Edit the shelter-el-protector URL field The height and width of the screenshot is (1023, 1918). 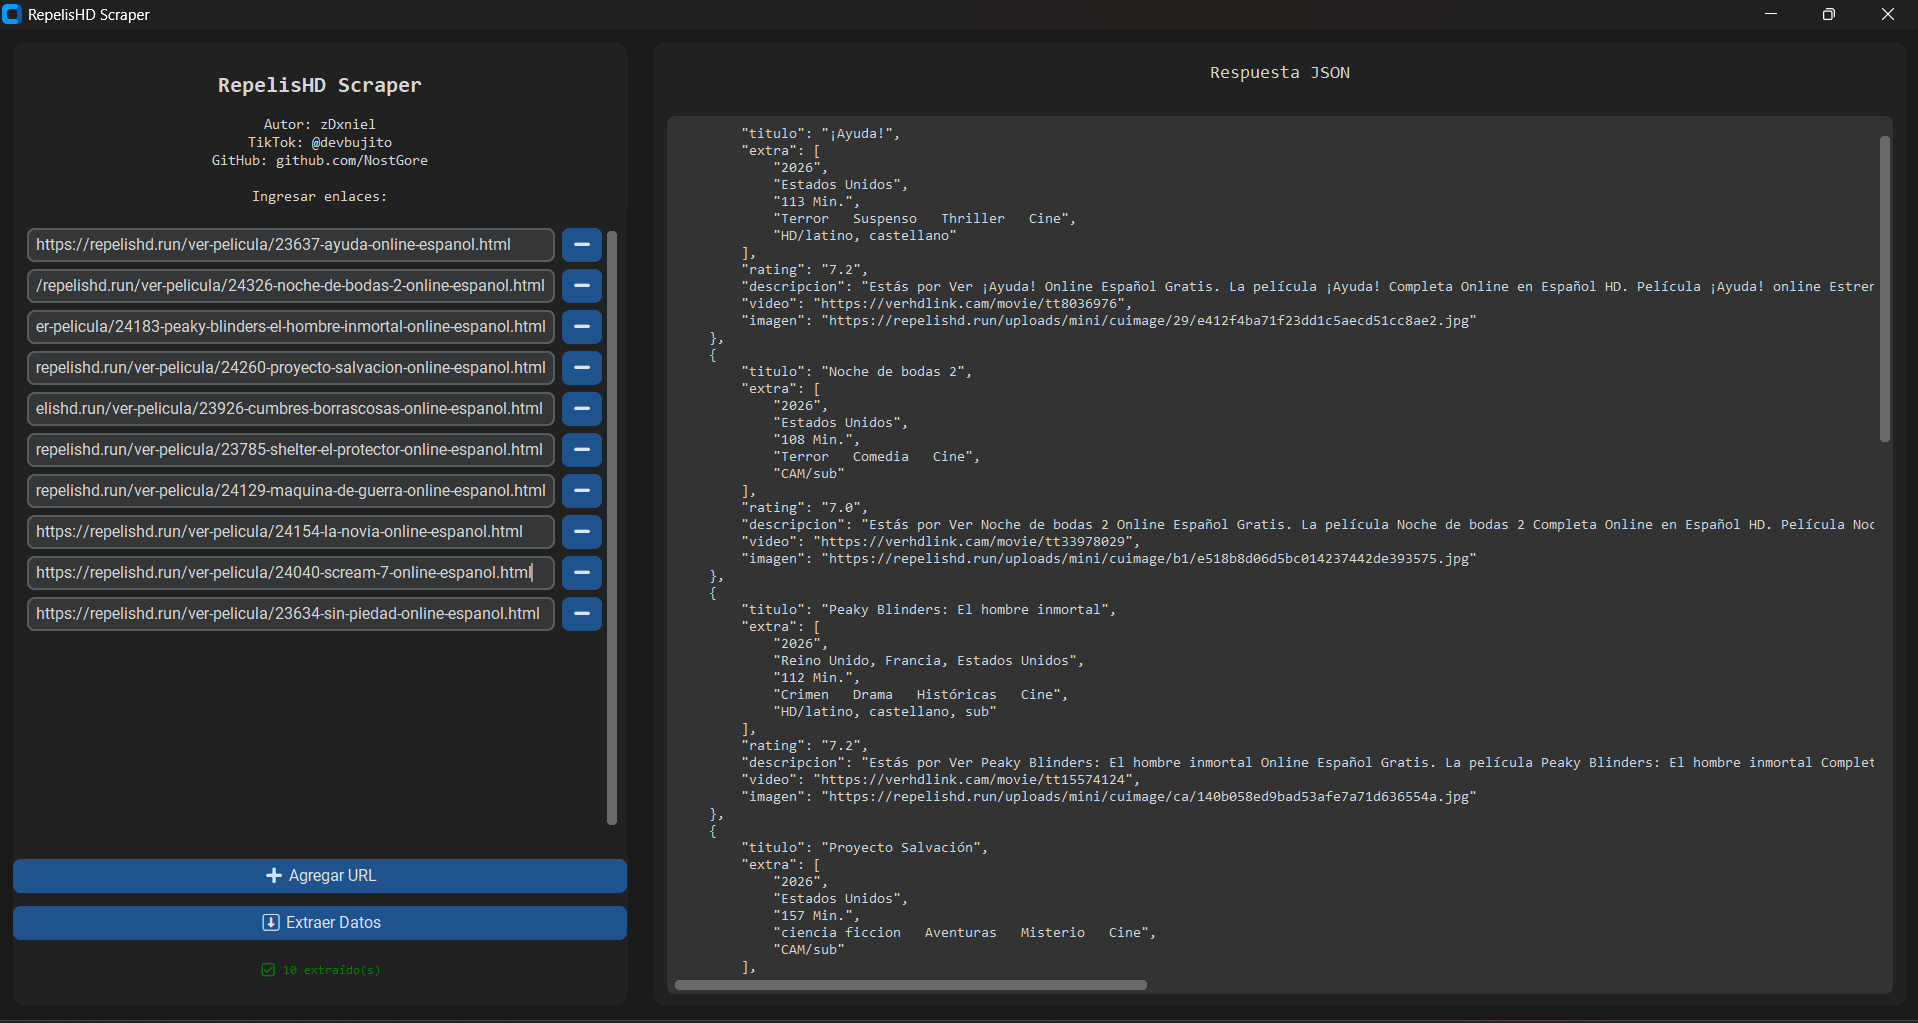(x=291, y=450)
